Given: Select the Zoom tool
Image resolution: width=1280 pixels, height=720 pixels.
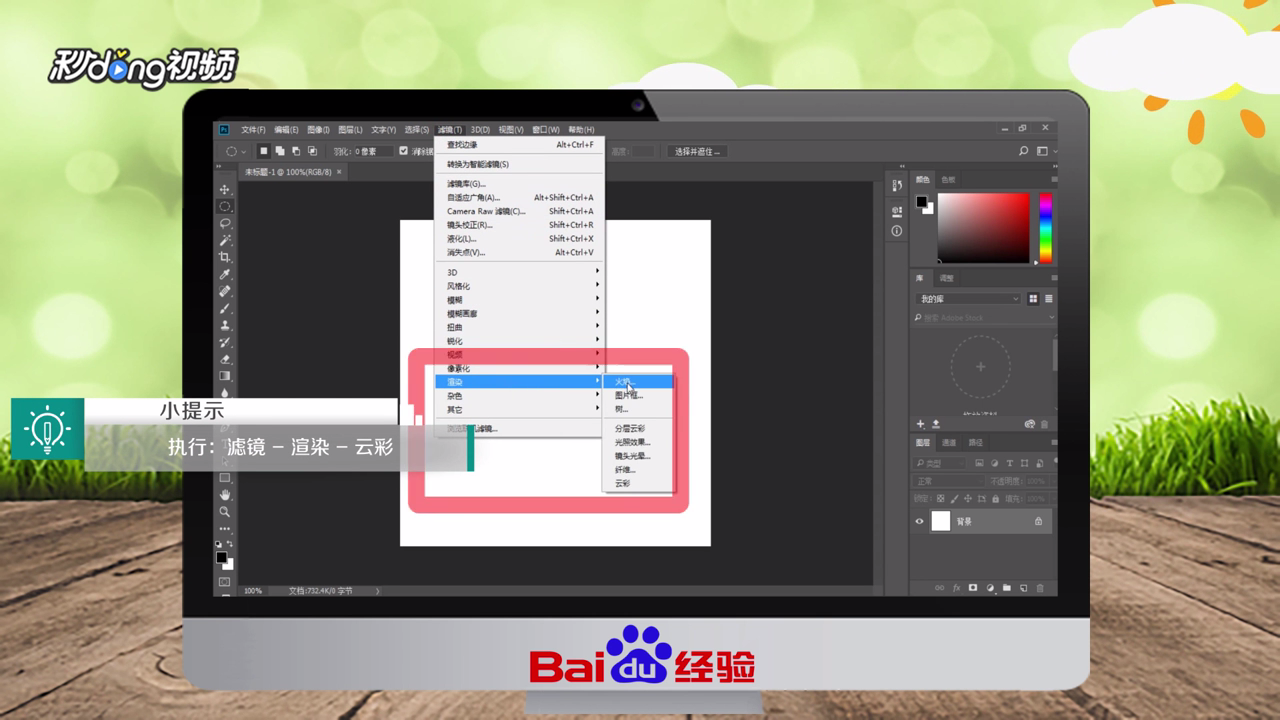Looking at the screenshot, I should tap(225, 512).
